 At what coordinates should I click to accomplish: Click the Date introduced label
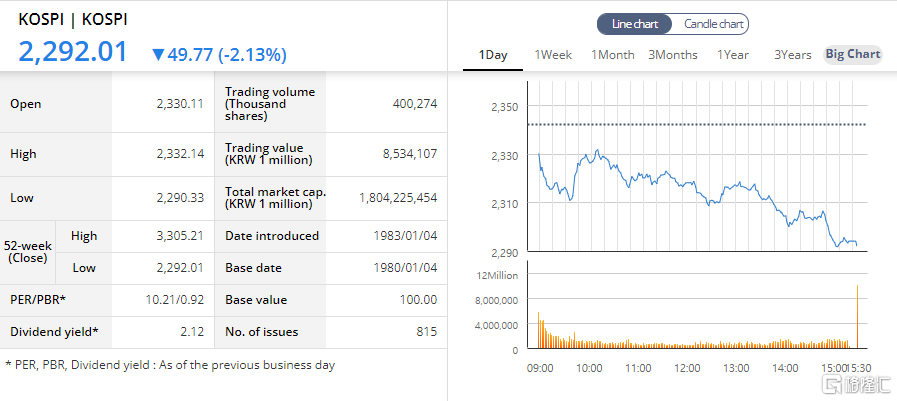click(272, 236)
